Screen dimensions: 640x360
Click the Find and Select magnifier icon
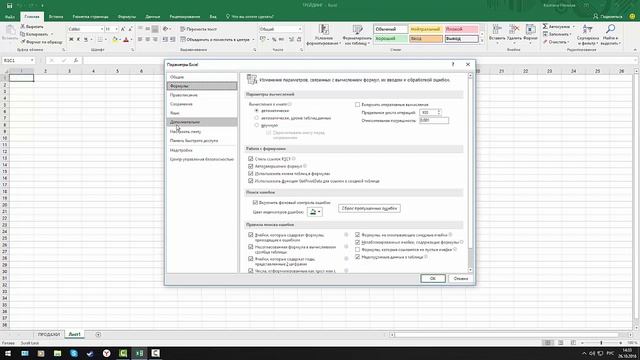[611, 29]
